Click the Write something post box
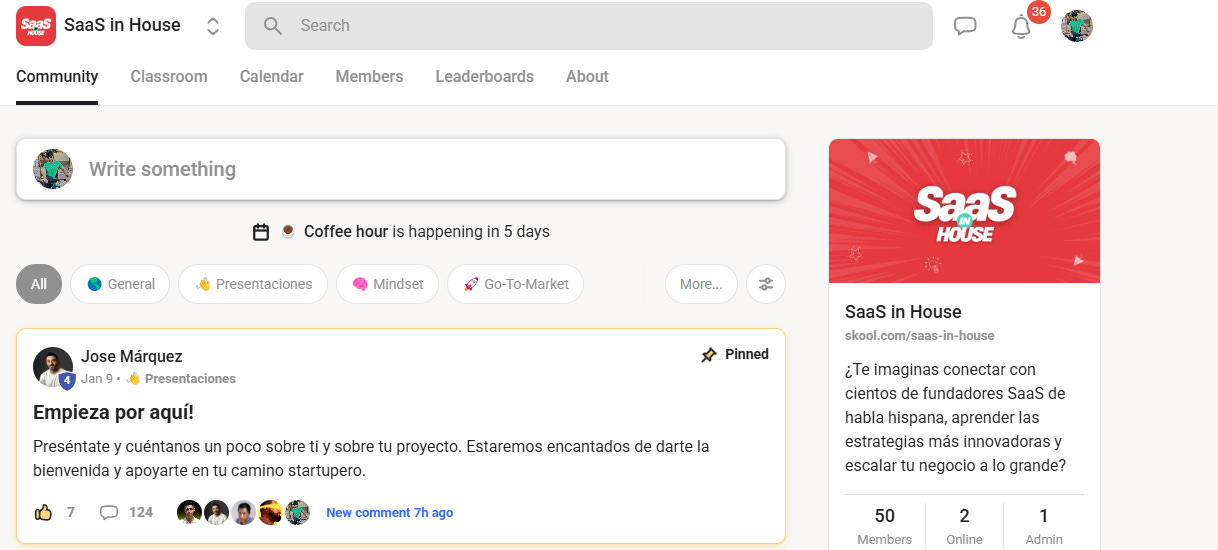 pos(401,169)
